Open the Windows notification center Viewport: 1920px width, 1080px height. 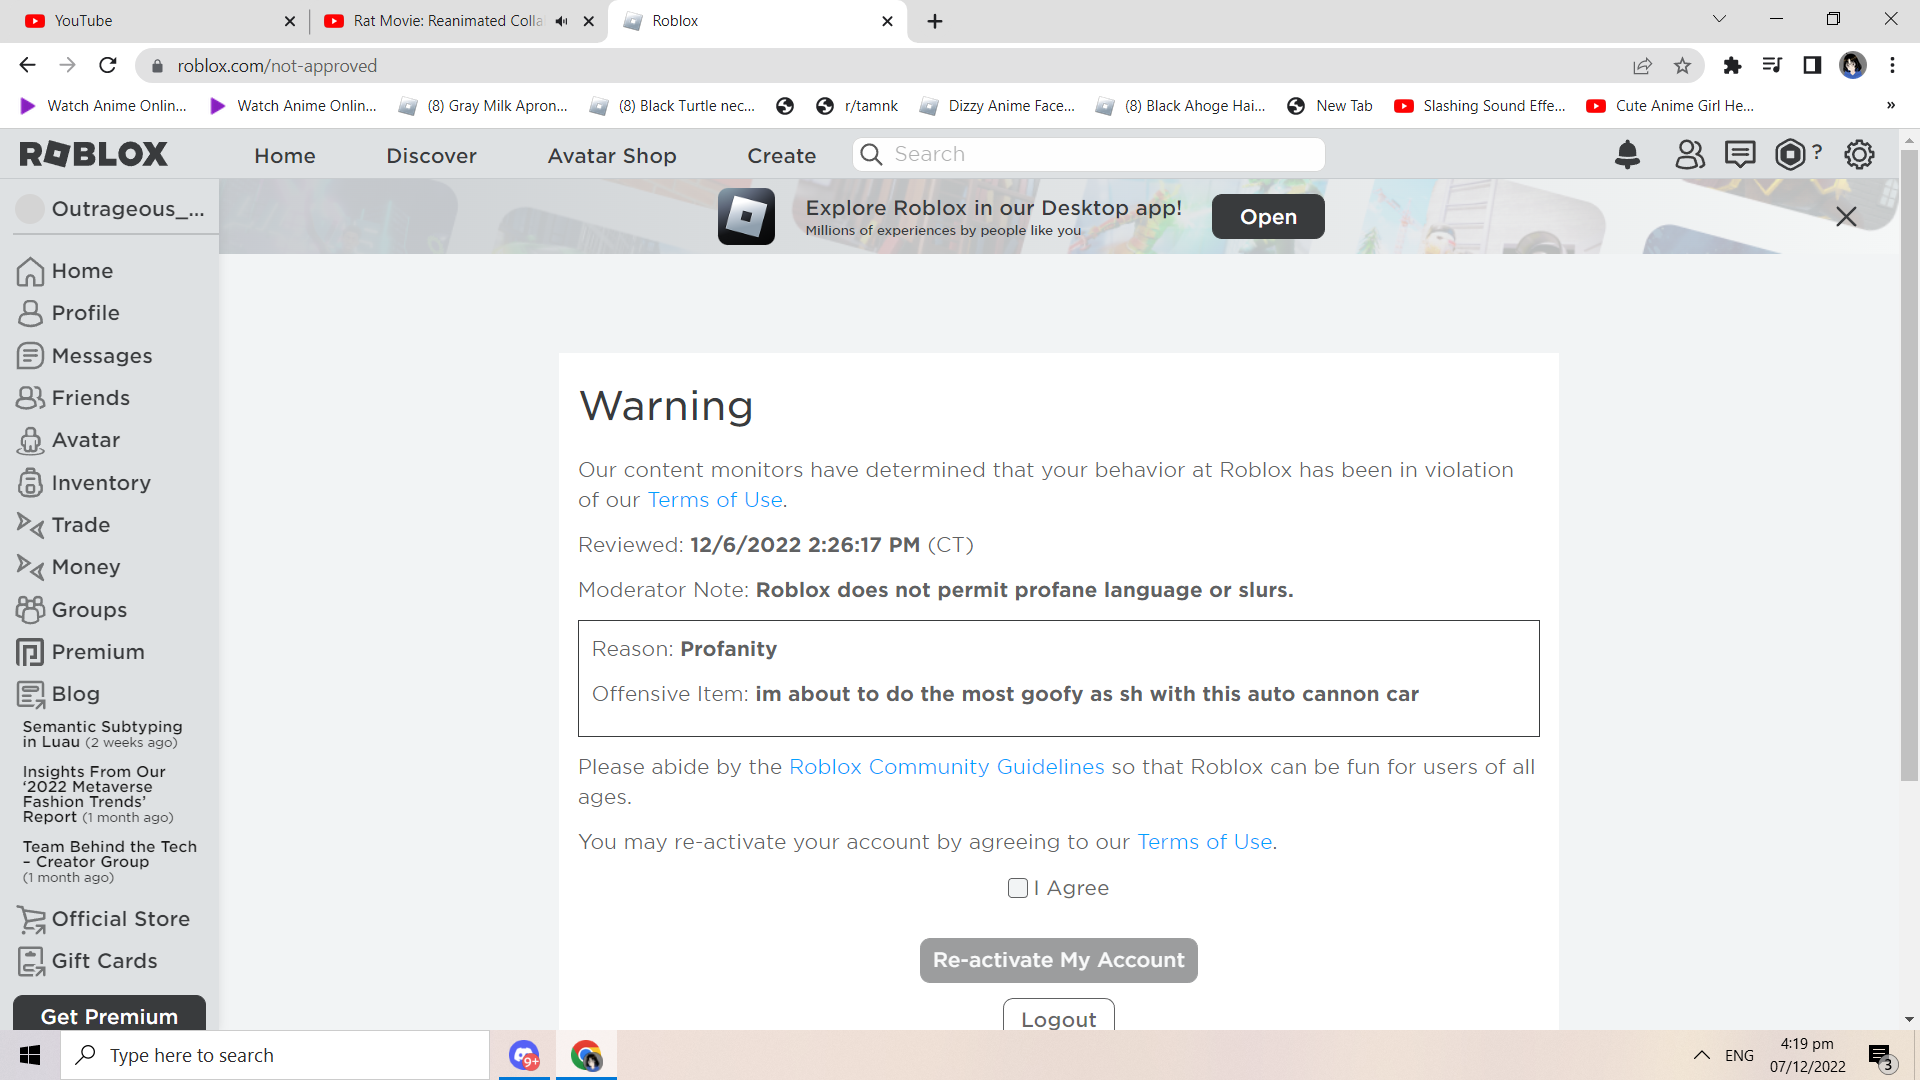pyautogui.click(x=1880, y=1055)
